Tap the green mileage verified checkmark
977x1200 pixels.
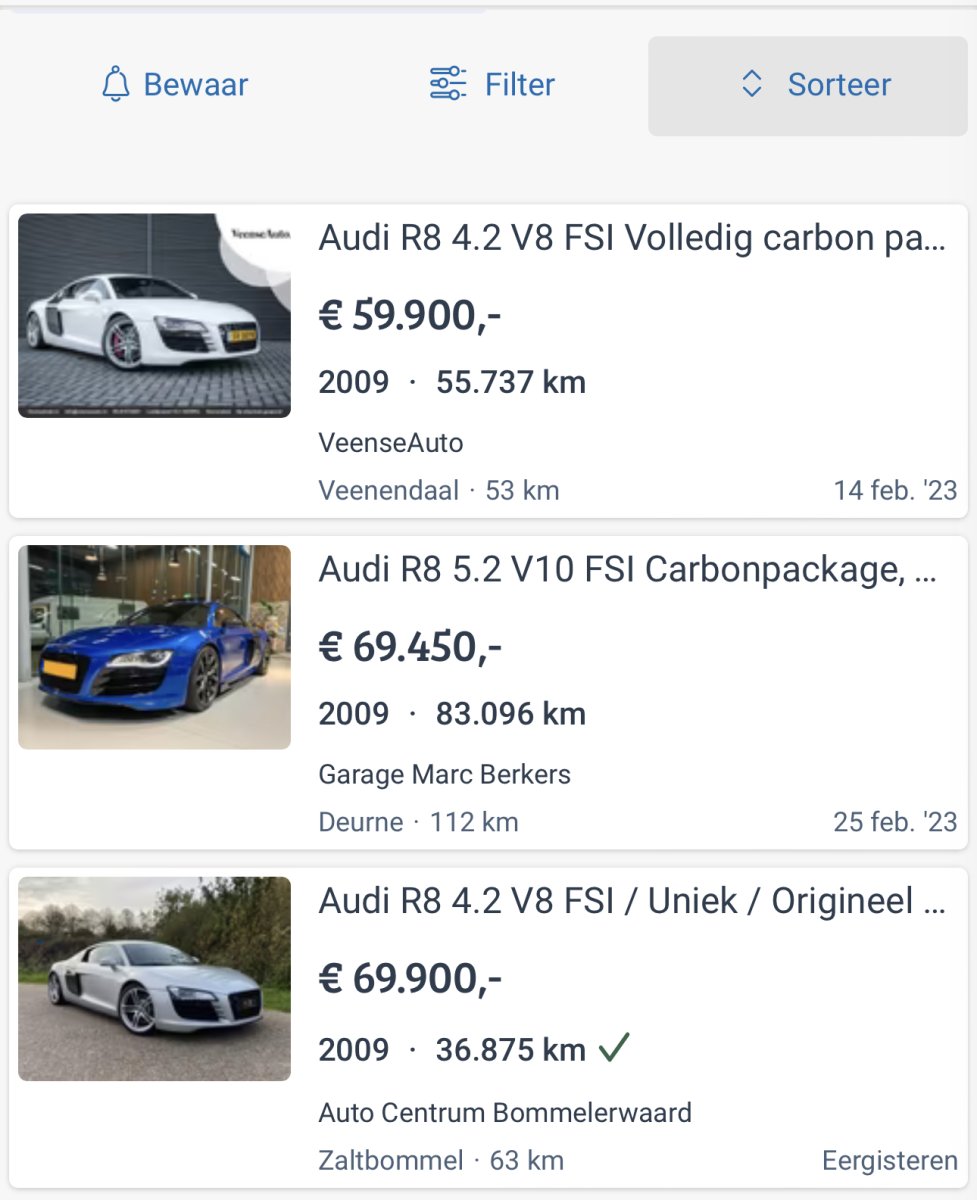coord(614,1048)
